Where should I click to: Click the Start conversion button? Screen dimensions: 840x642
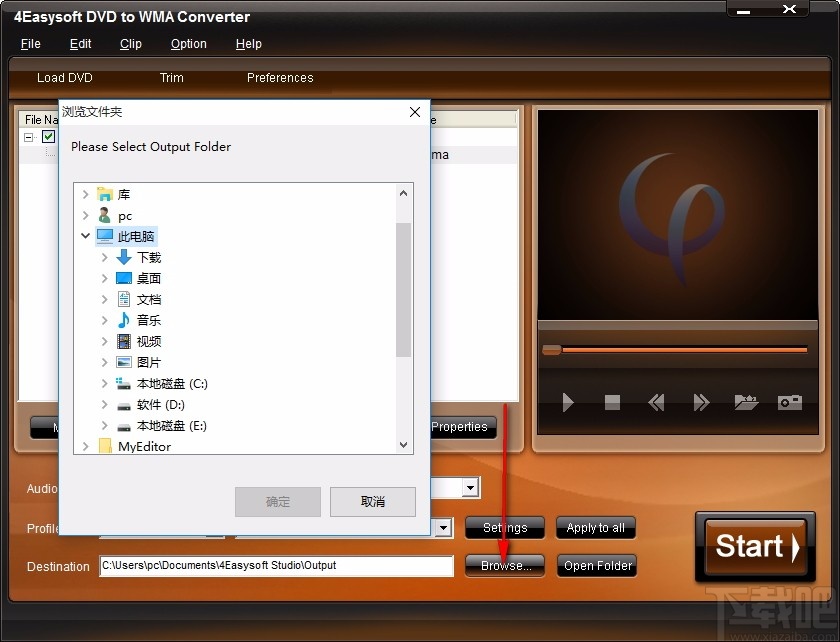755,548
